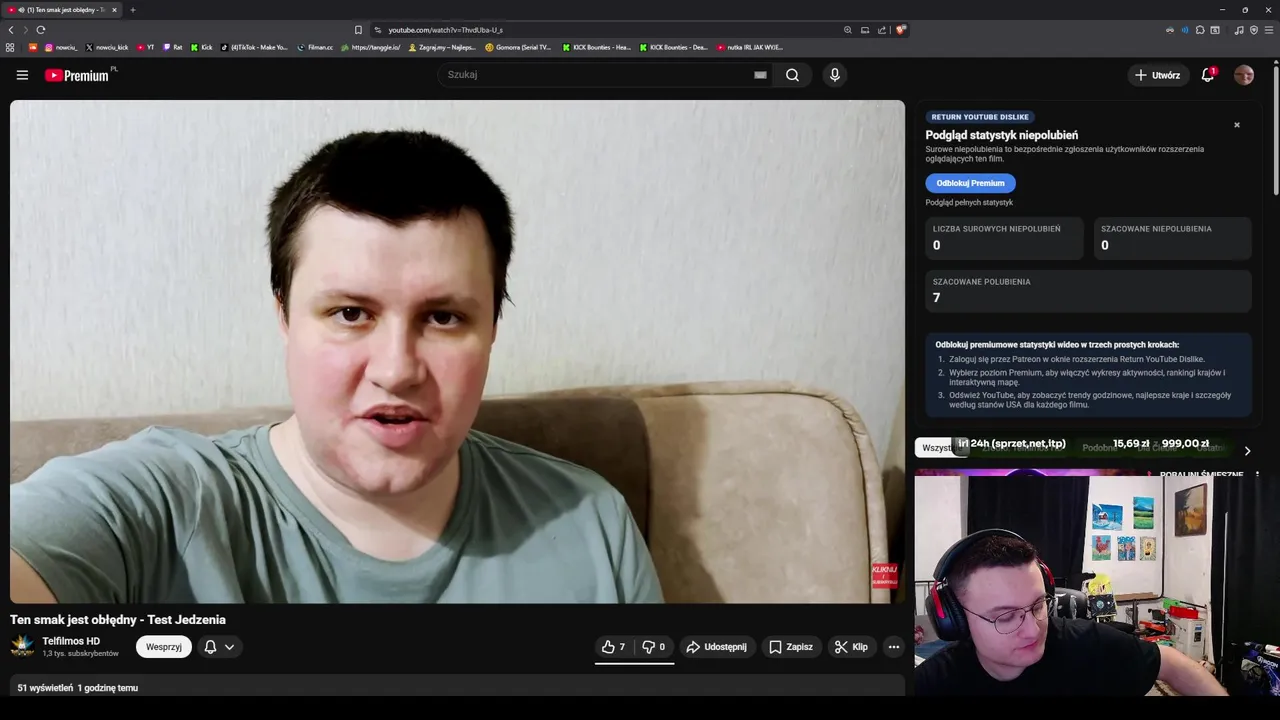Open the on-screen keyboard in search box
This screenshot has height=720, width=1280.
pyautogui.click(x=760, y=75)
